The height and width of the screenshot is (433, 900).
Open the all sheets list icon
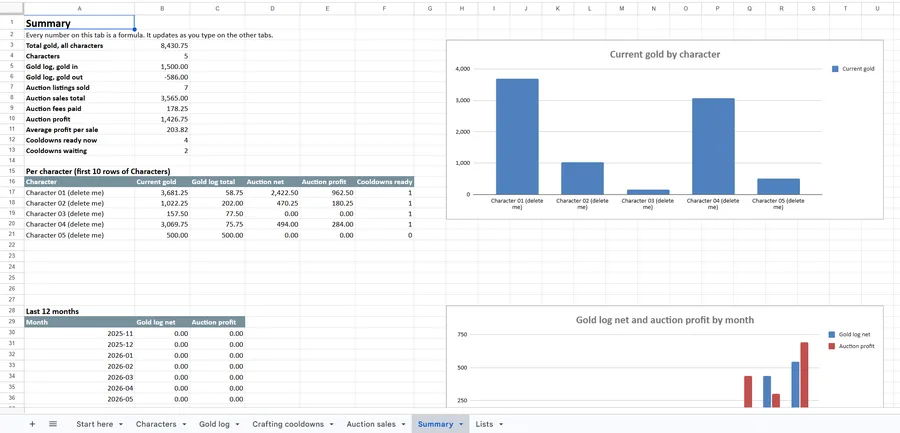53,424
